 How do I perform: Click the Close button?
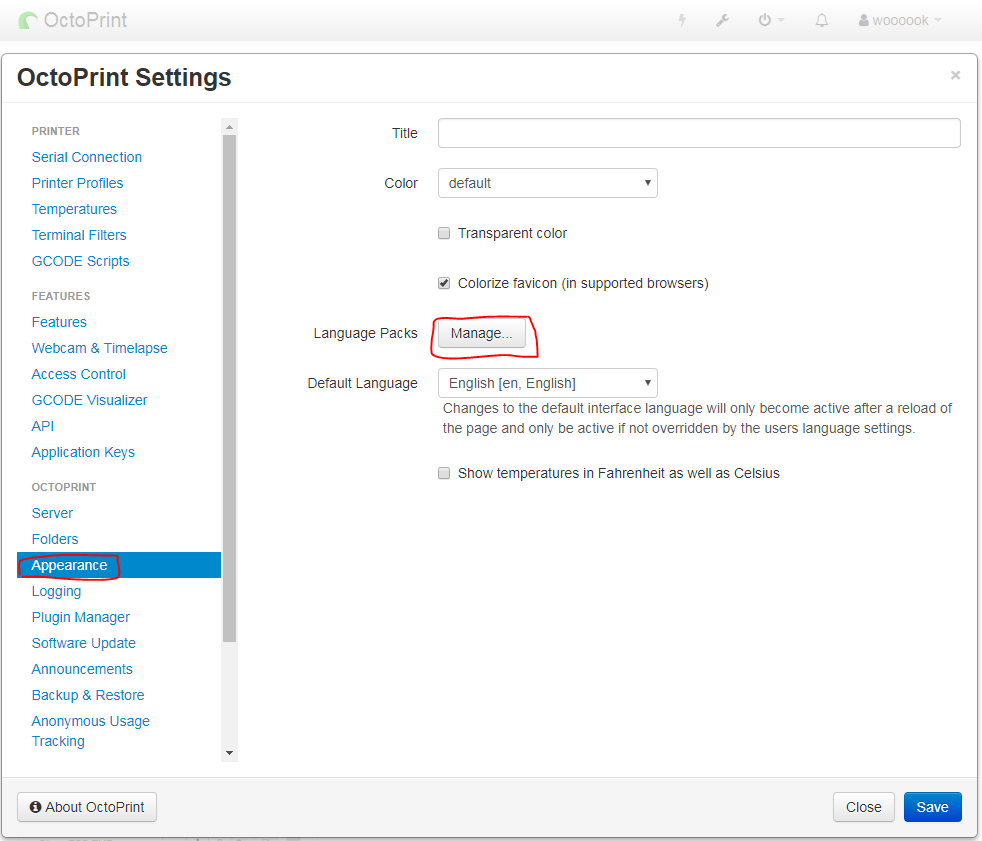click(x=864, y=807)
